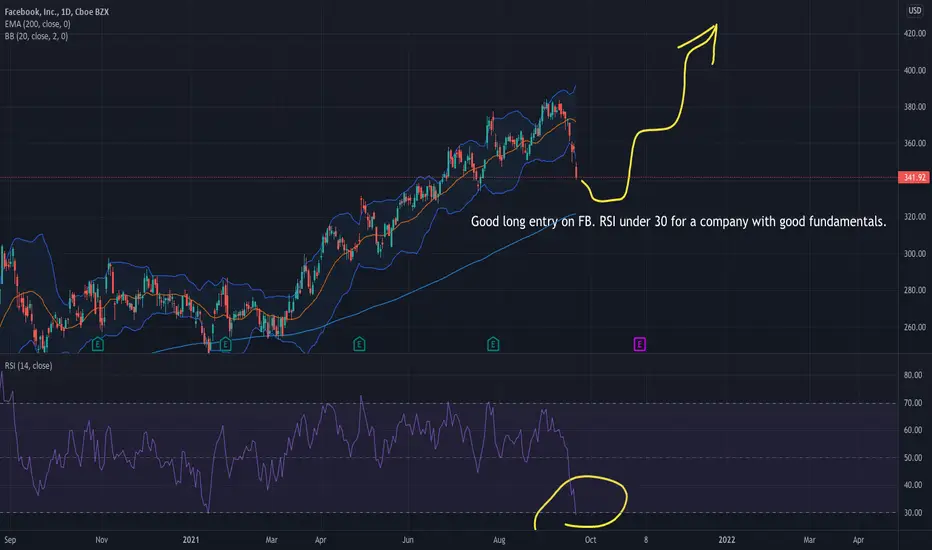This screenshot has height=550, width=932.
Task: Click the RSI 60.00 axis label
Action: point(913,430)
